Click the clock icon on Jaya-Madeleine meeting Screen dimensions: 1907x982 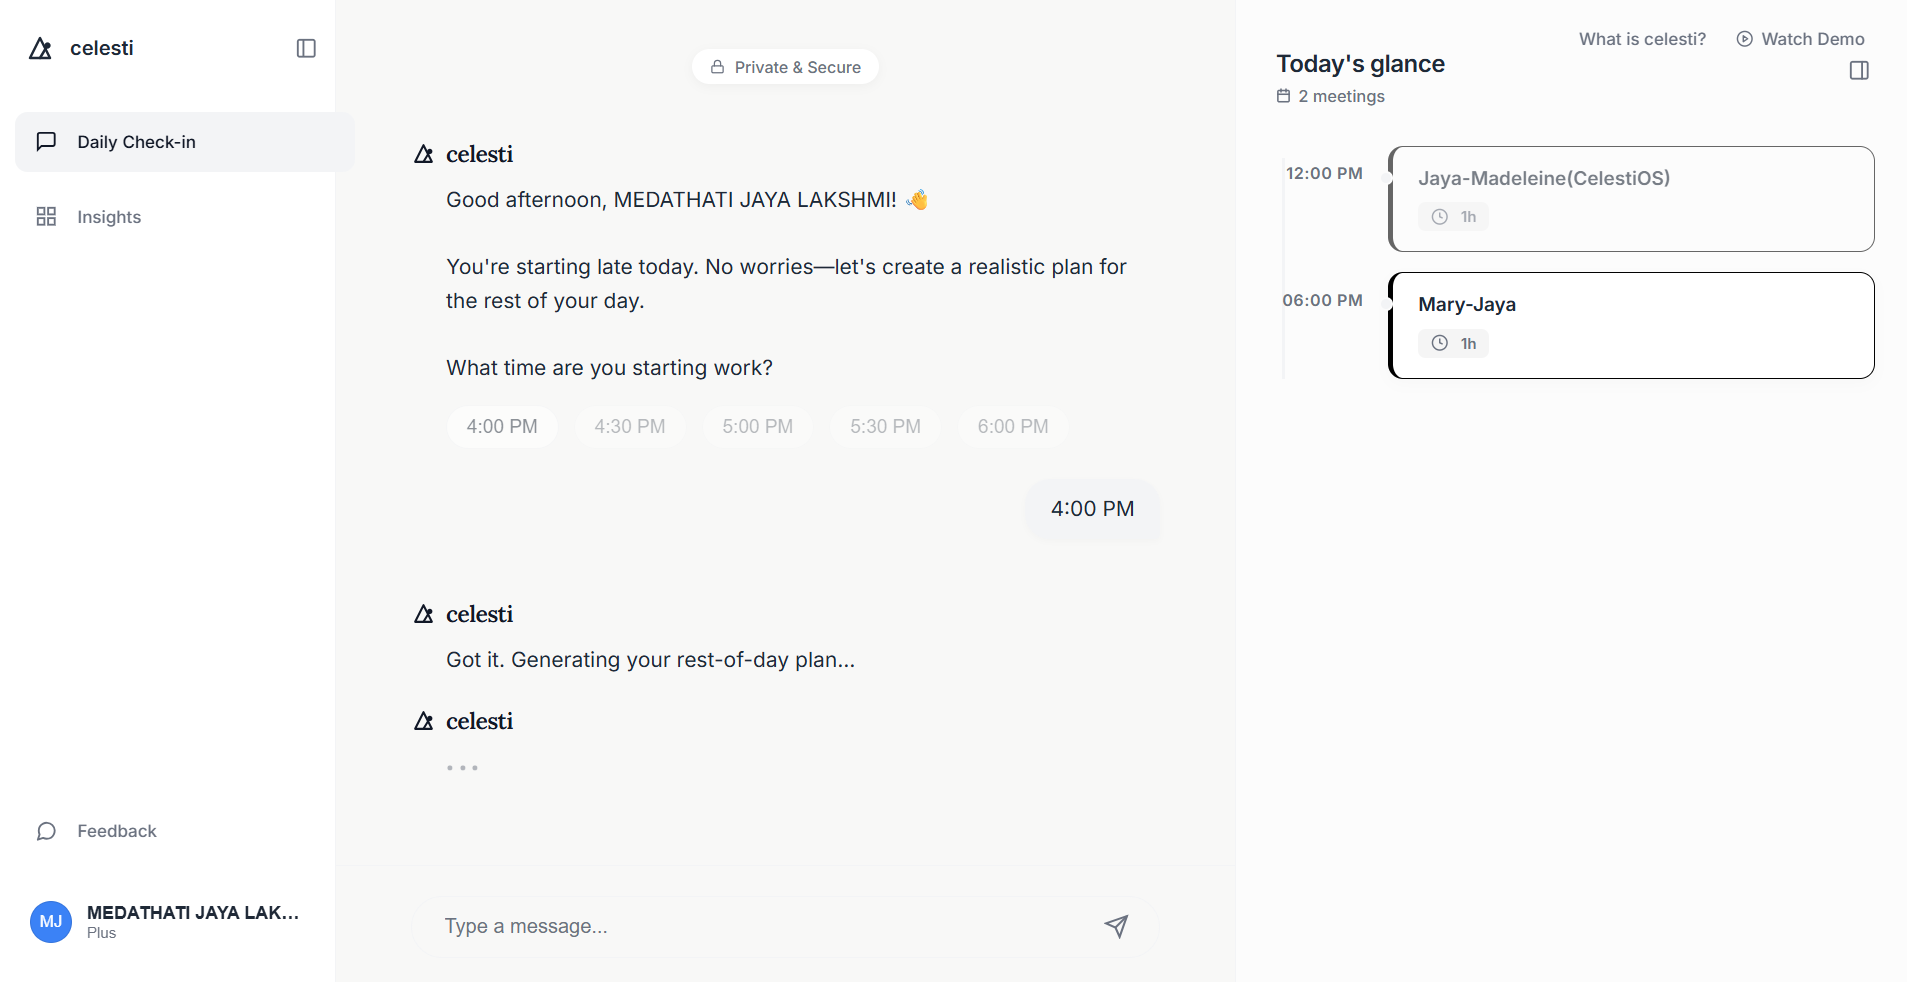[1439, 216]
